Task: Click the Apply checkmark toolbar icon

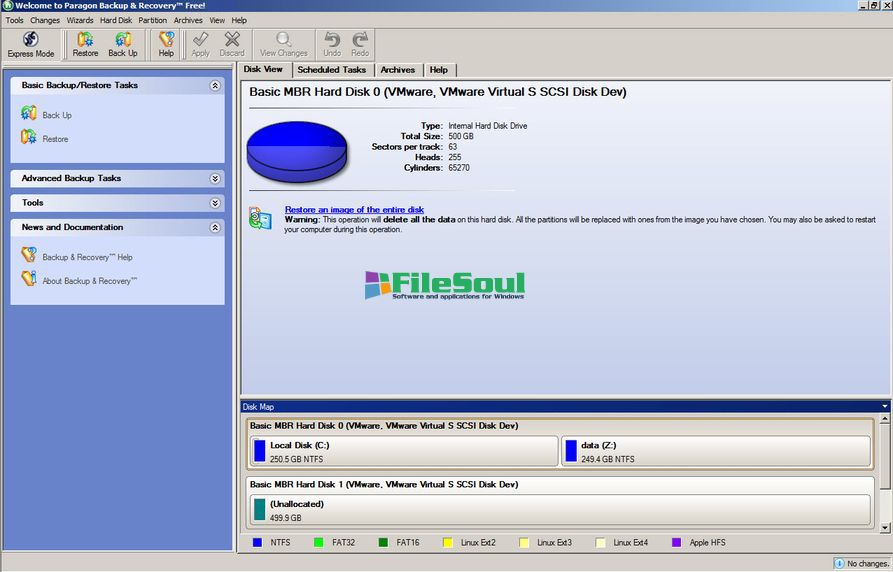Action: coord(201,40)
